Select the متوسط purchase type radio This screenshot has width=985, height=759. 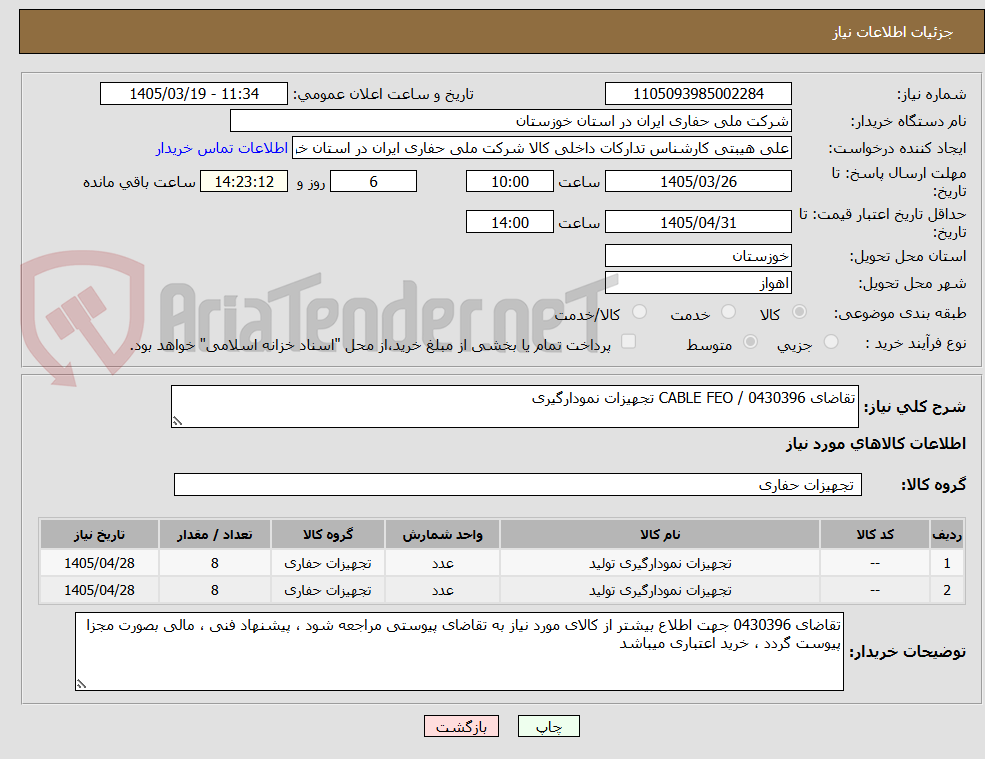(x=750, y=342)
